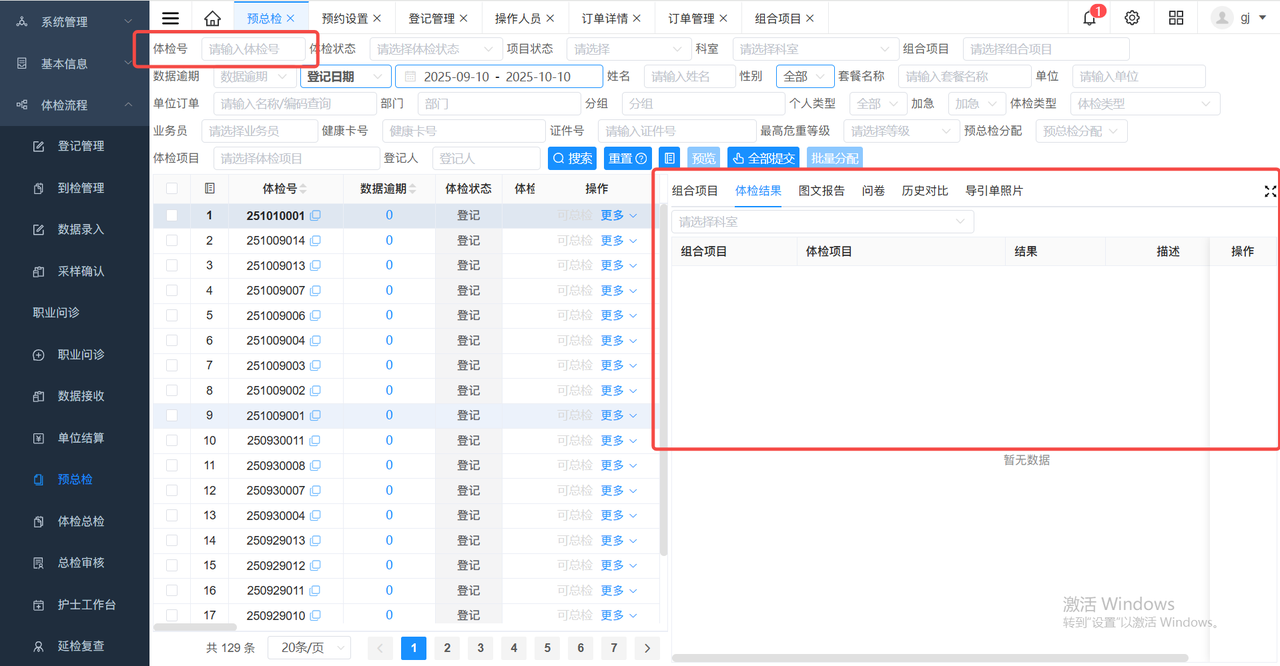This screenshot has width=1280, height=666.
Task: Select the checkbox for row 5
Action: [172, 315]
